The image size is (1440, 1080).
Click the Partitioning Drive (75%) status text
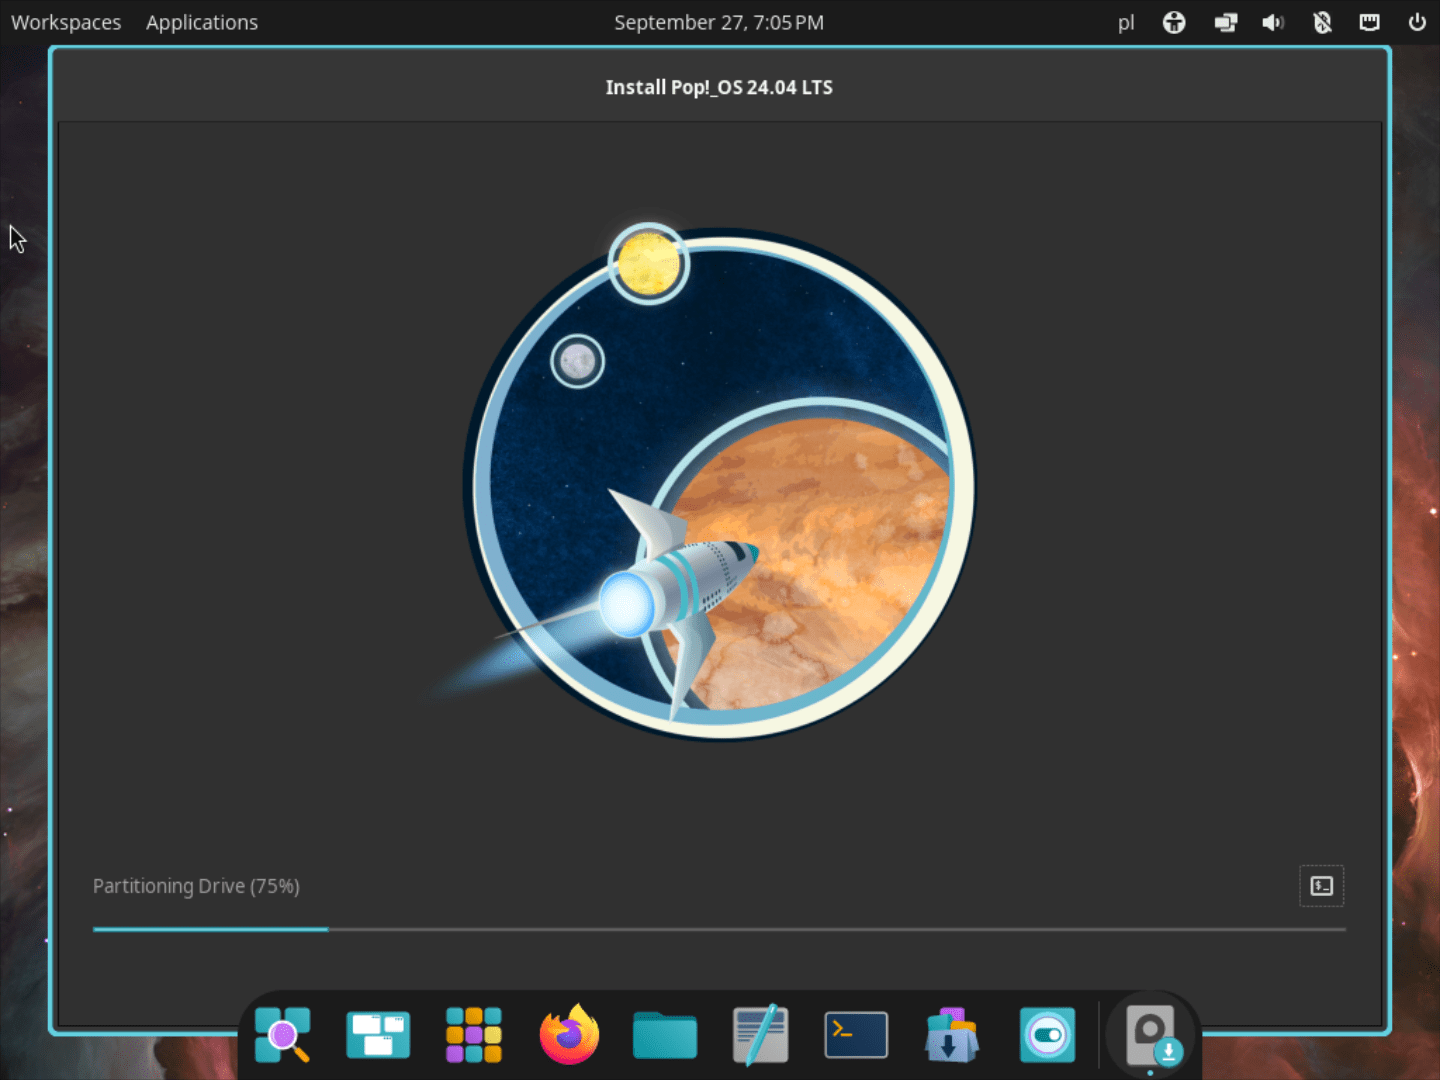click(196, 886)
